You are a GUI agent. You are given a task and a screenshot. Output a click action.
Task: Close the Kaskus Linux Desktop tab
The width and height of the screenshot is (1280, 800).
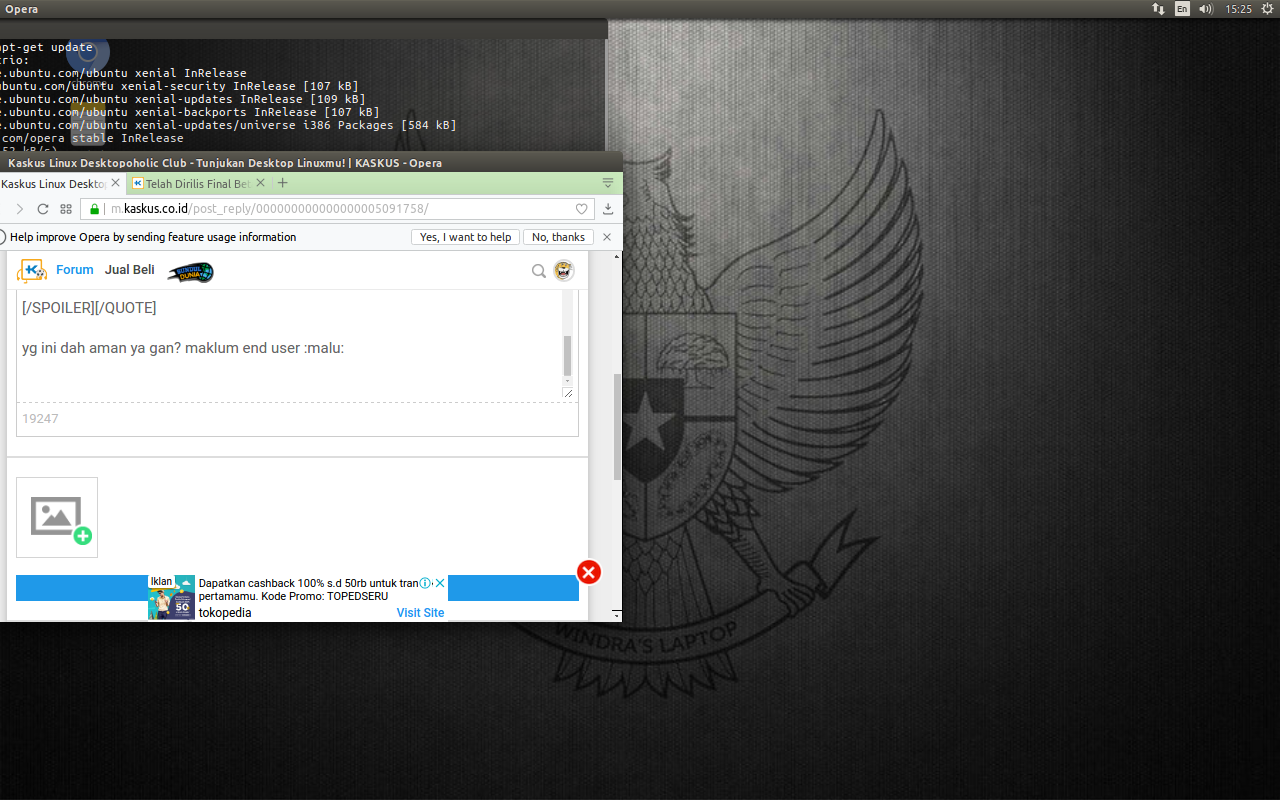(x=115, y=183)
